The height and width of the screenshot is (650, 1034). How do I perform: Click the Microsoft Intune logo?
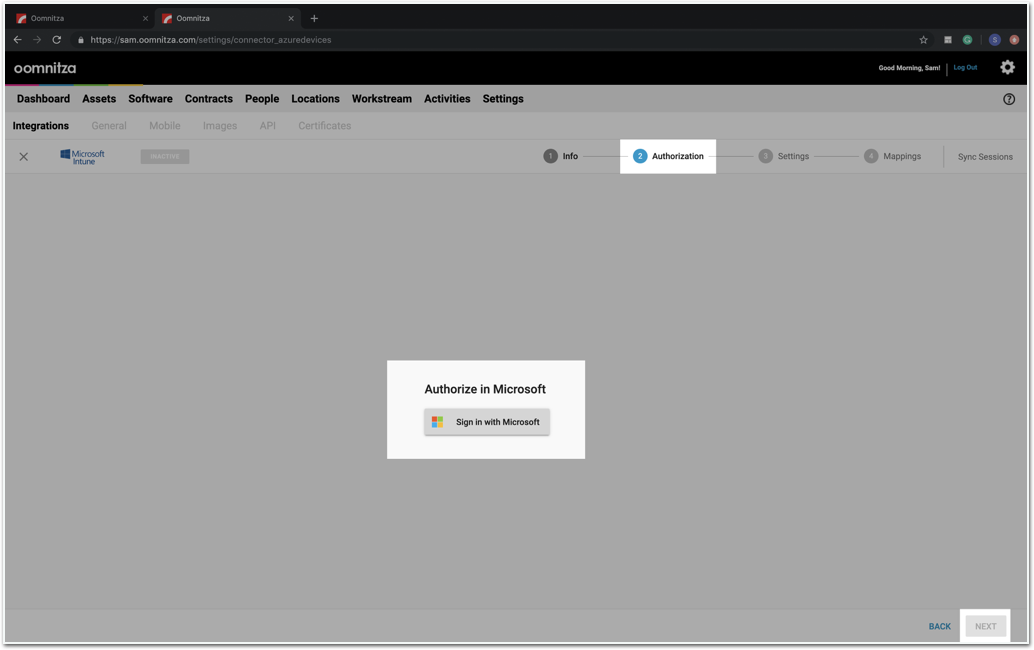[x=82, y=156]
